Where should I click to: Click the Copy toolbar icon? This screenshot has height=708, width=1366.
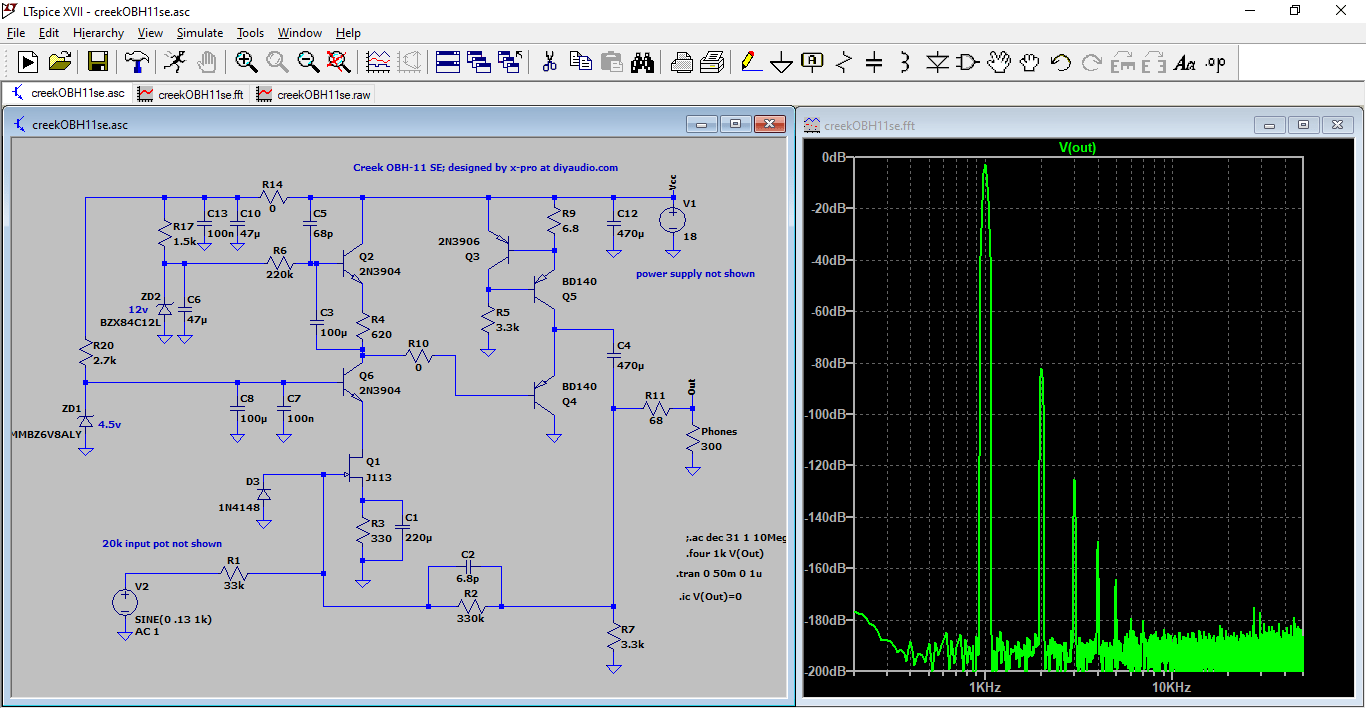tap(580, 62)
